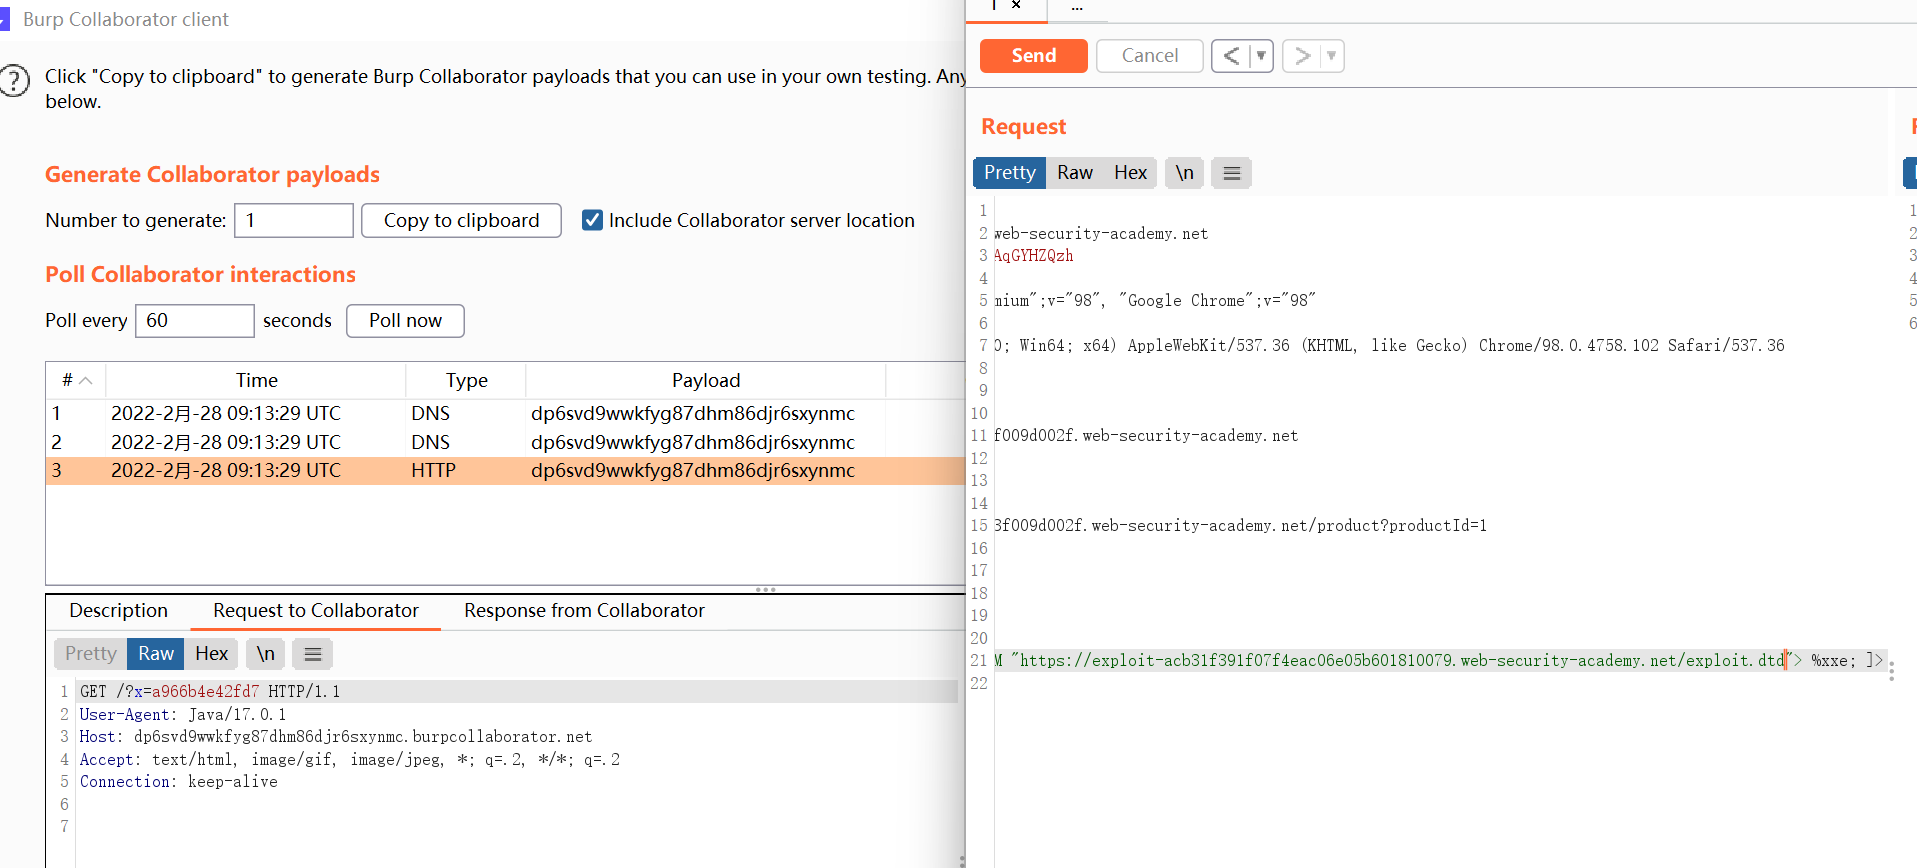This screenshot has width=1917, height=868.
Task: Focus the Number to generate field
Action: click(x=294, y=220)
